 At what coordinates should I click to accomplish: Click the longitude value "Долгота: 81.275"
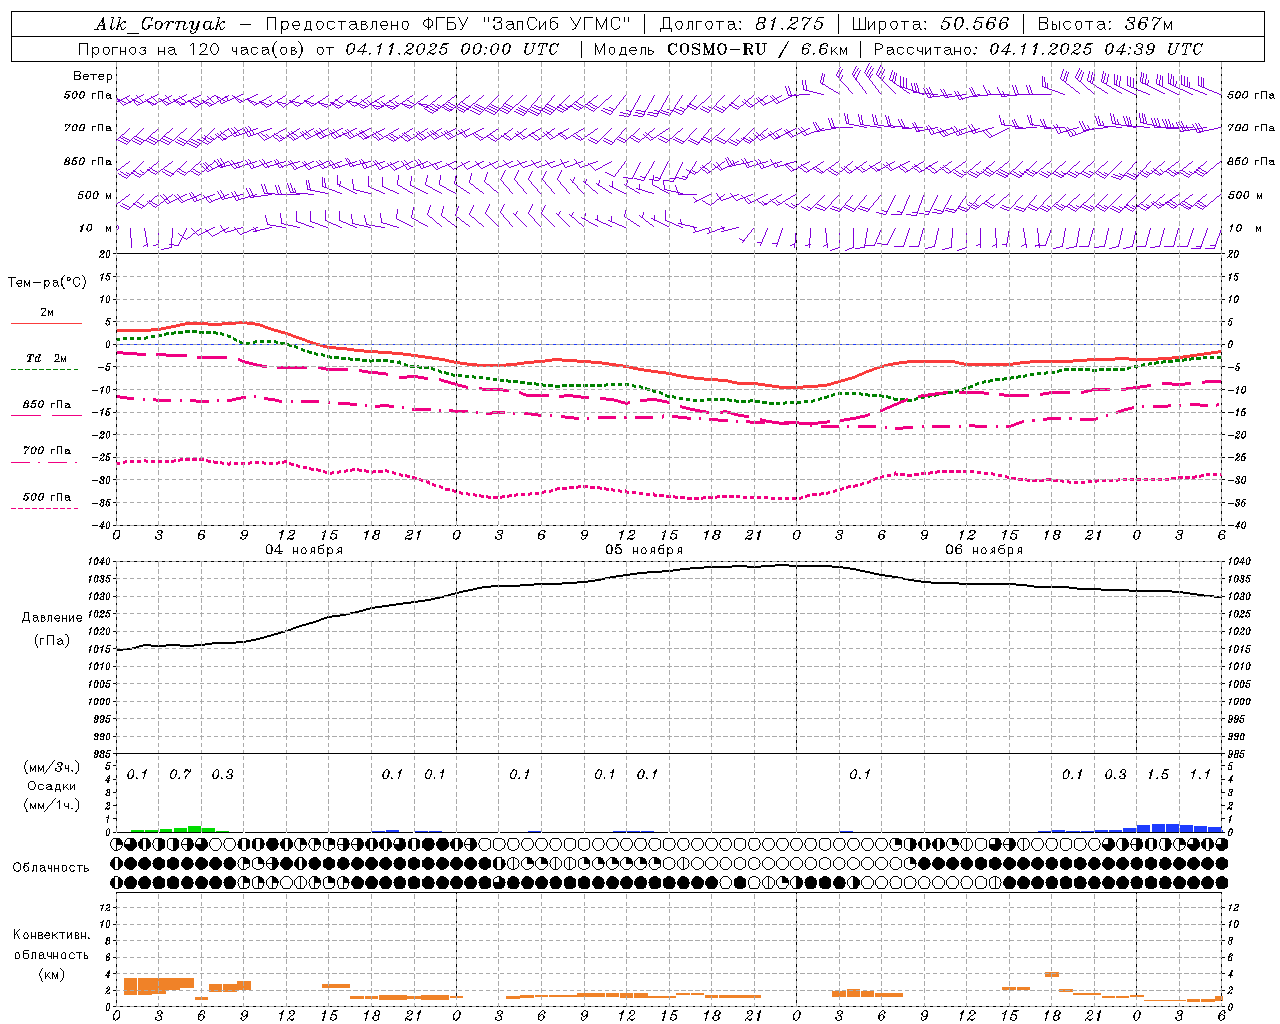[x=742, y=24]
